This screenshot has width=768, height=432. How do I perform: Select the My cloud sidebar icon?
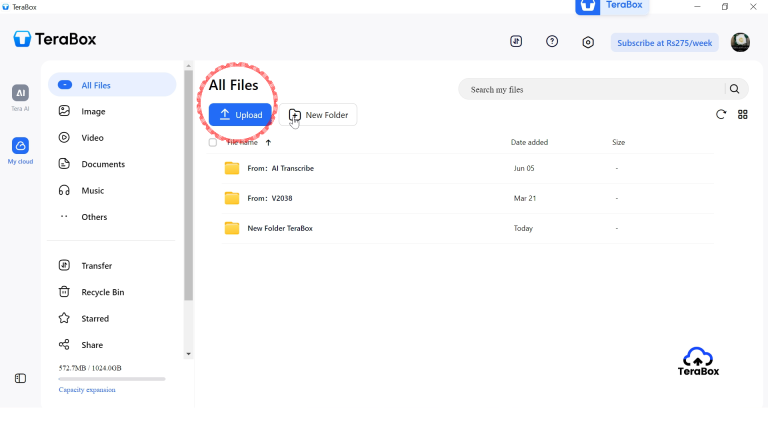click(20, 146)
